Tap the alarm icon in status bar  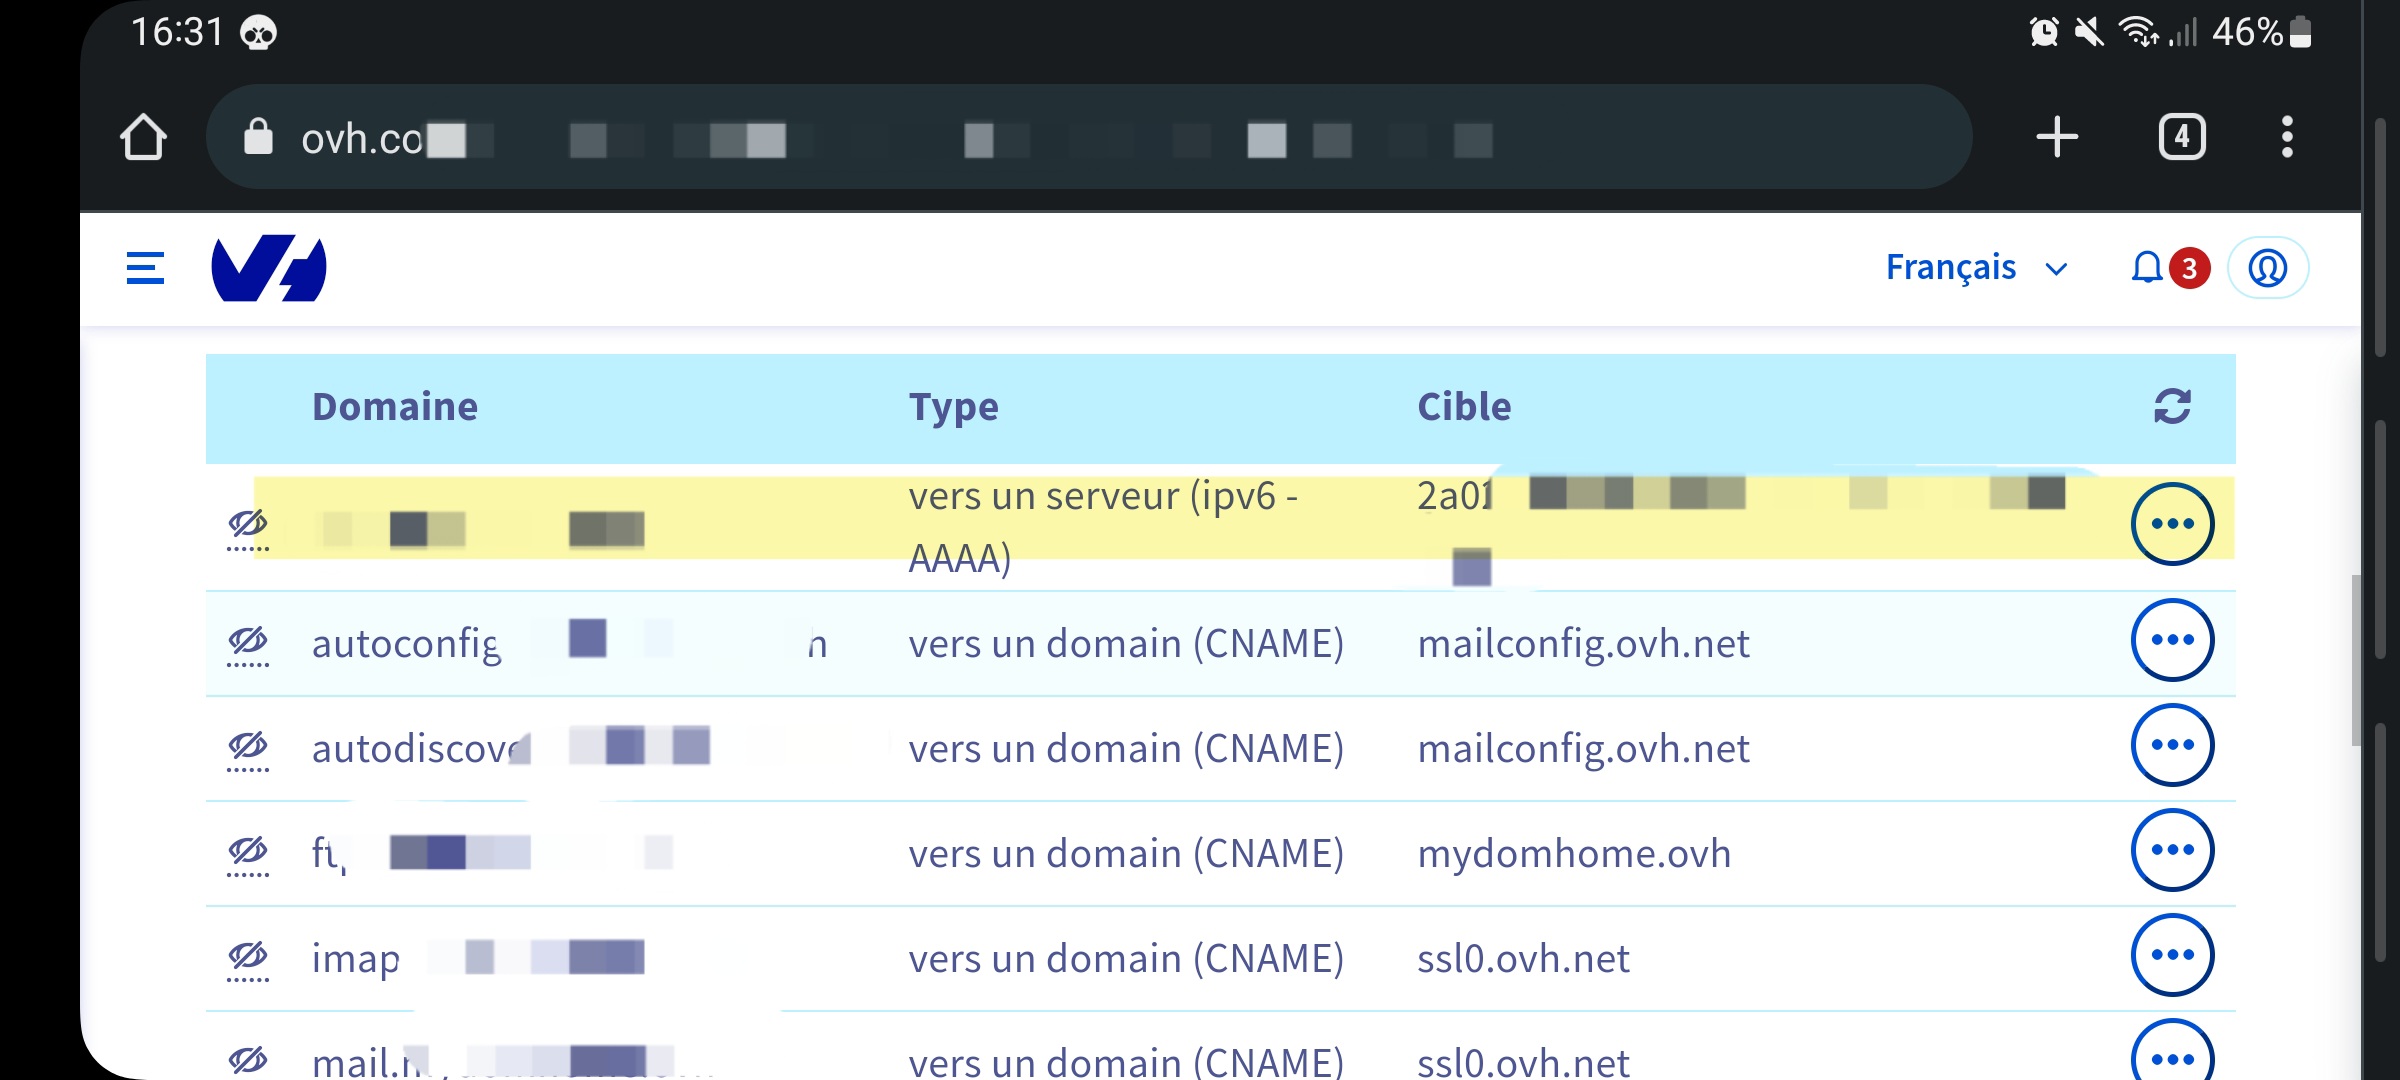point(2044,32)
